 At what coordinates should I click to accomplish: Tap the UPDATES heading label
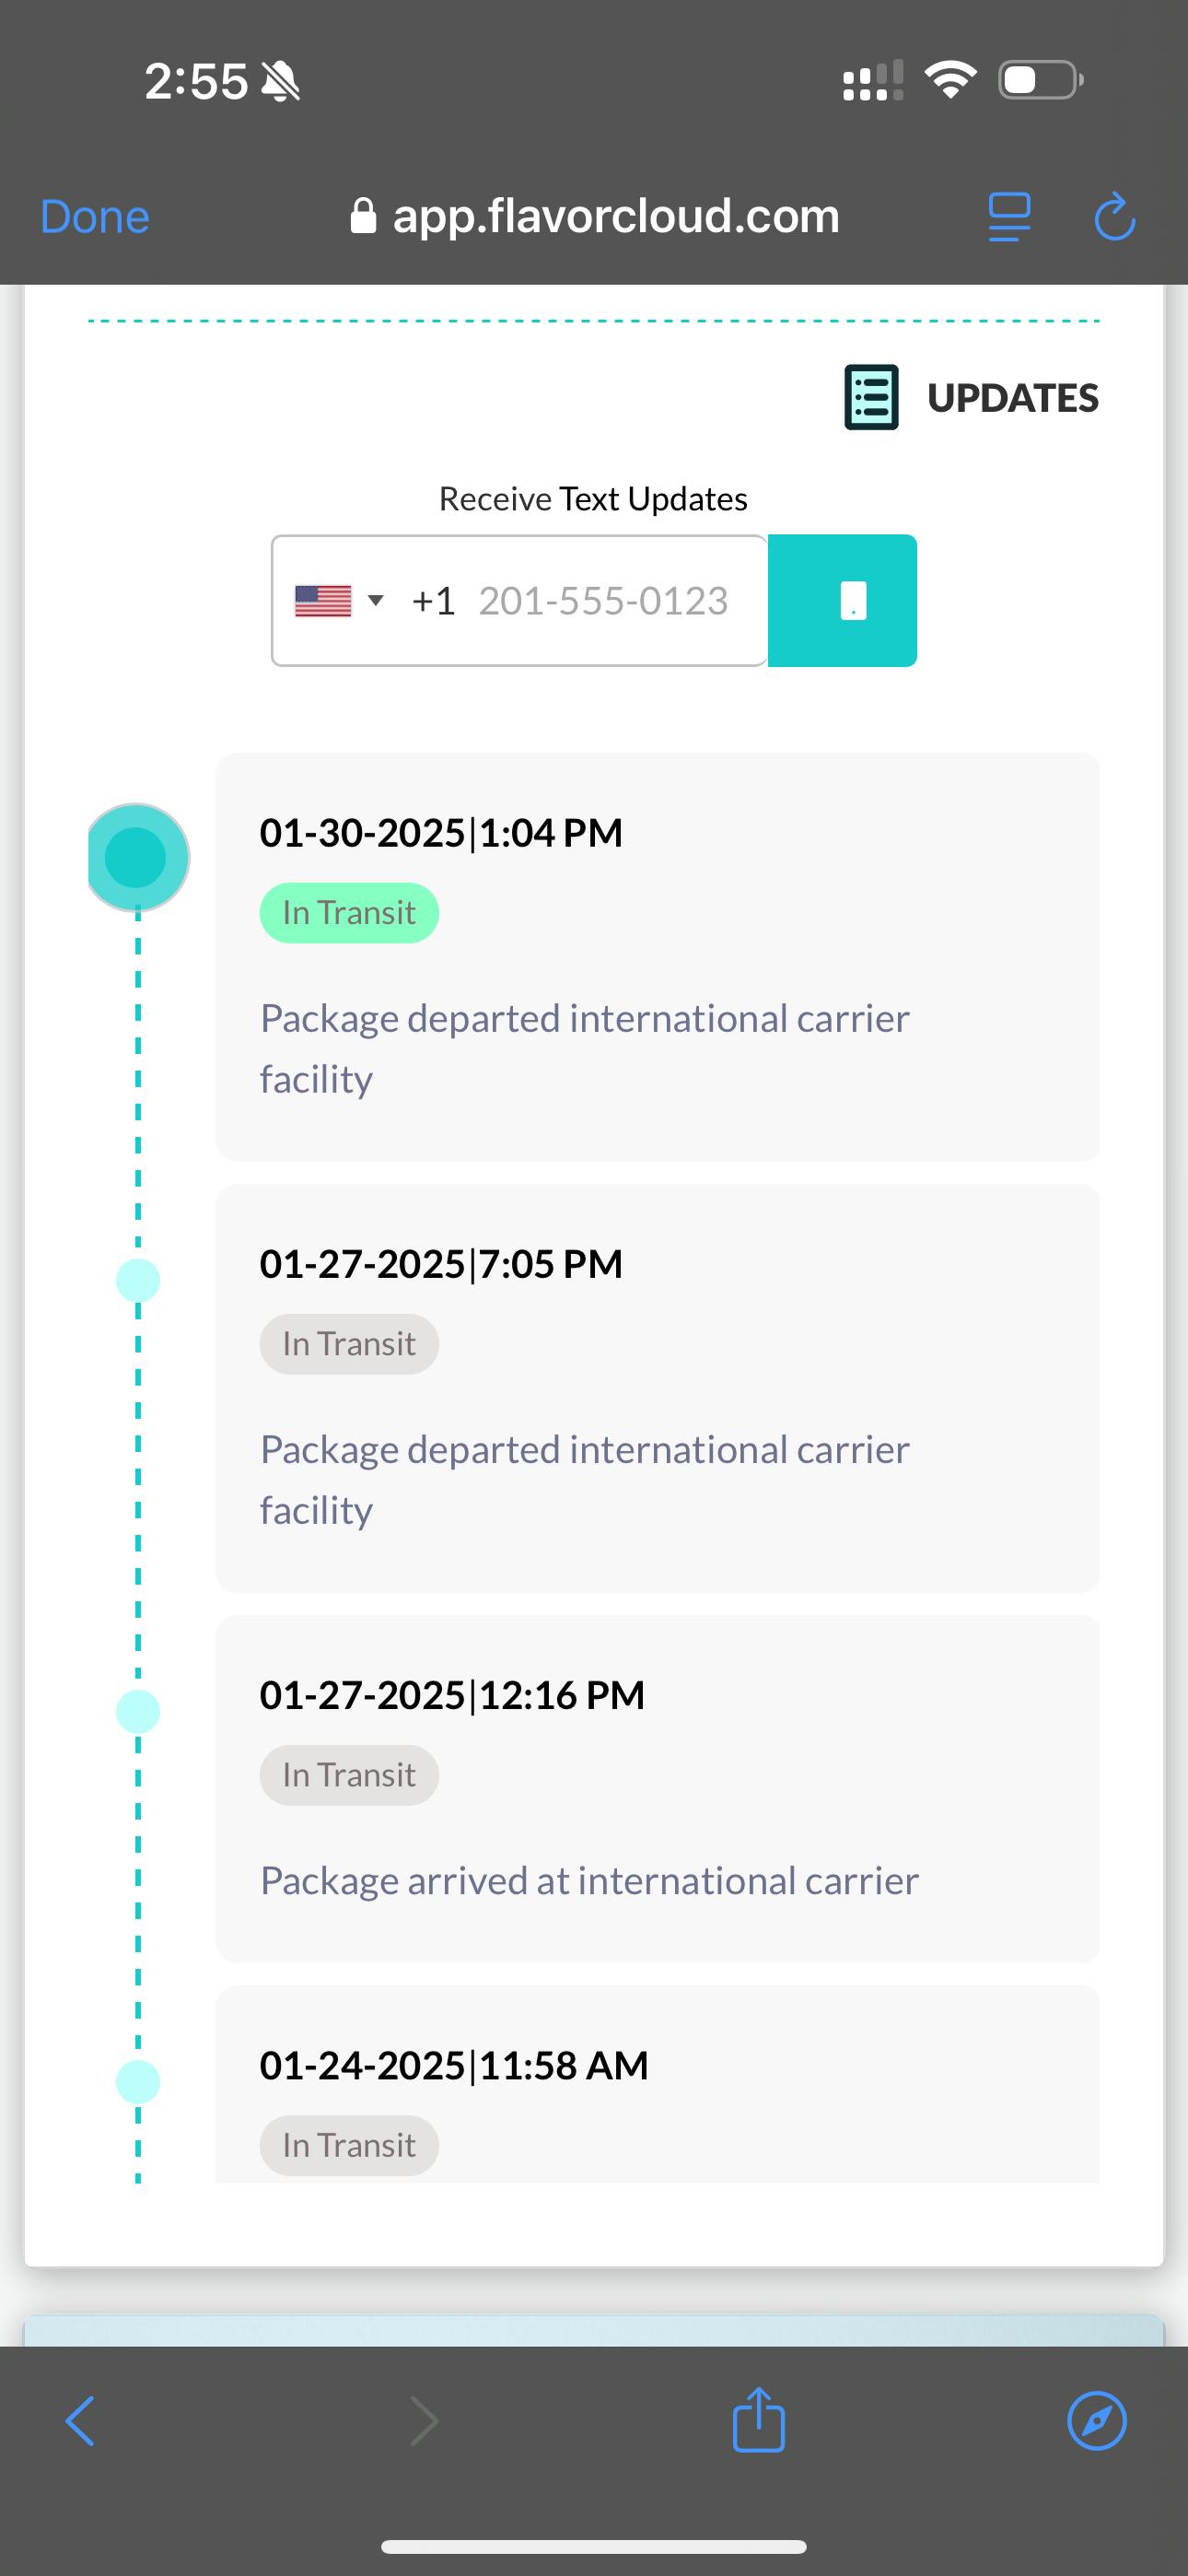click(x=1012, y=398)
